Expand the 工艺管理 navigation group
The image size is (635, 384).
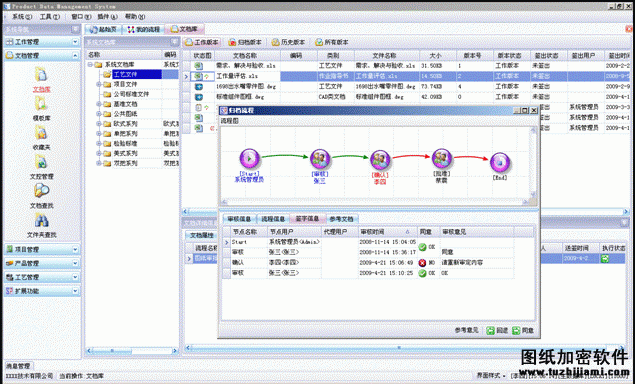coord(75,277)
